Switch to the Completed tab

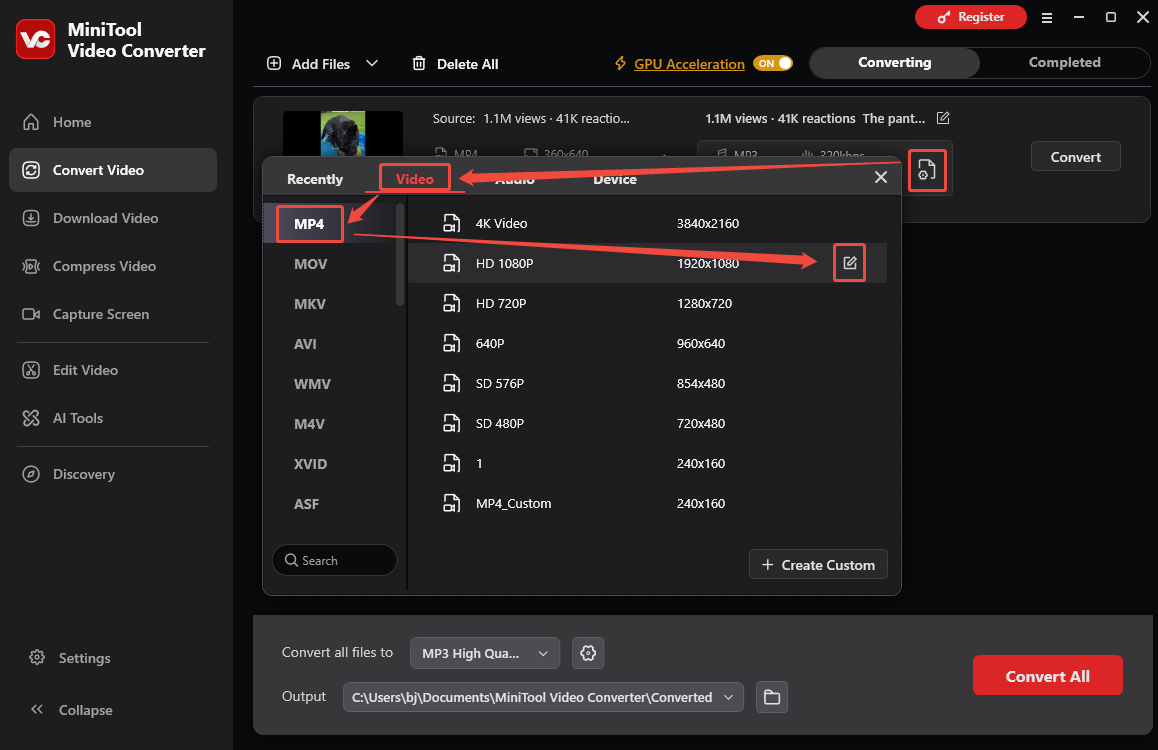coord(1064,63)
